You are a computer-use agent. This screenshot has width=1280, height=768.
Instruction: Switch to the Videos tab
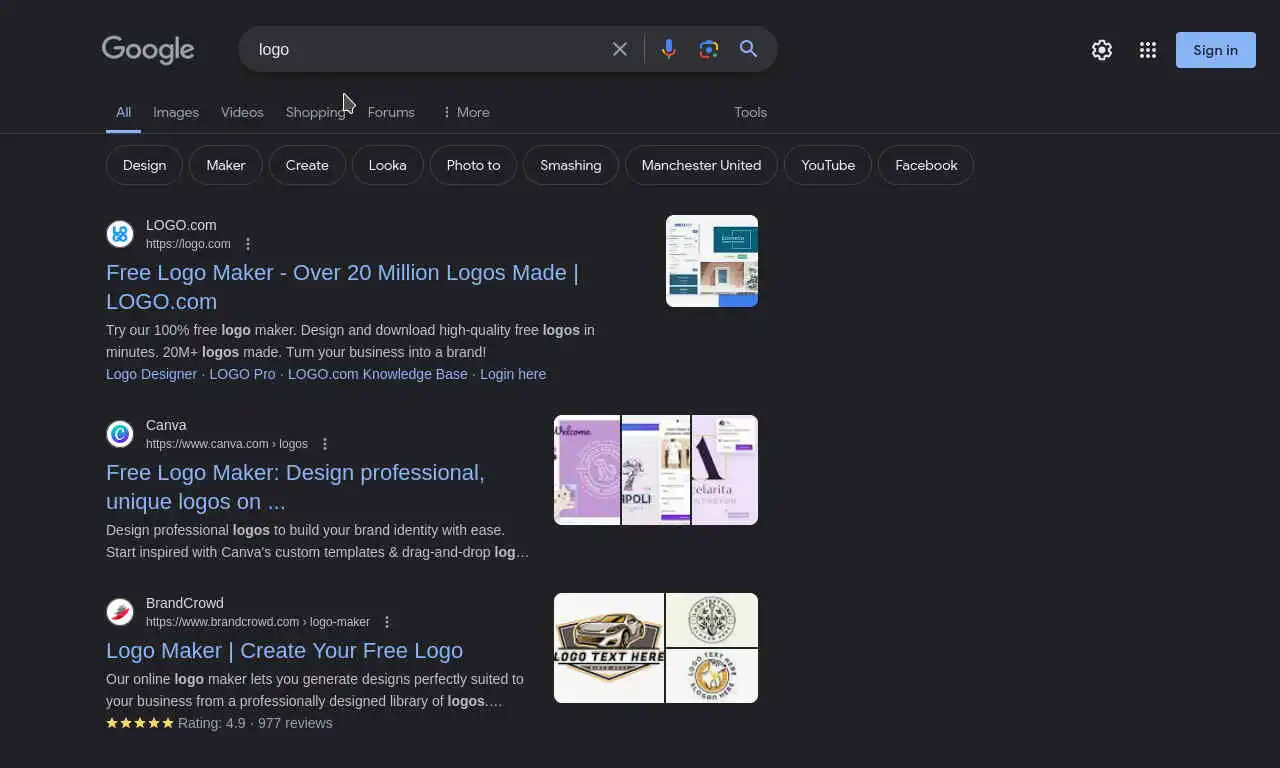[x=242, y=112]
